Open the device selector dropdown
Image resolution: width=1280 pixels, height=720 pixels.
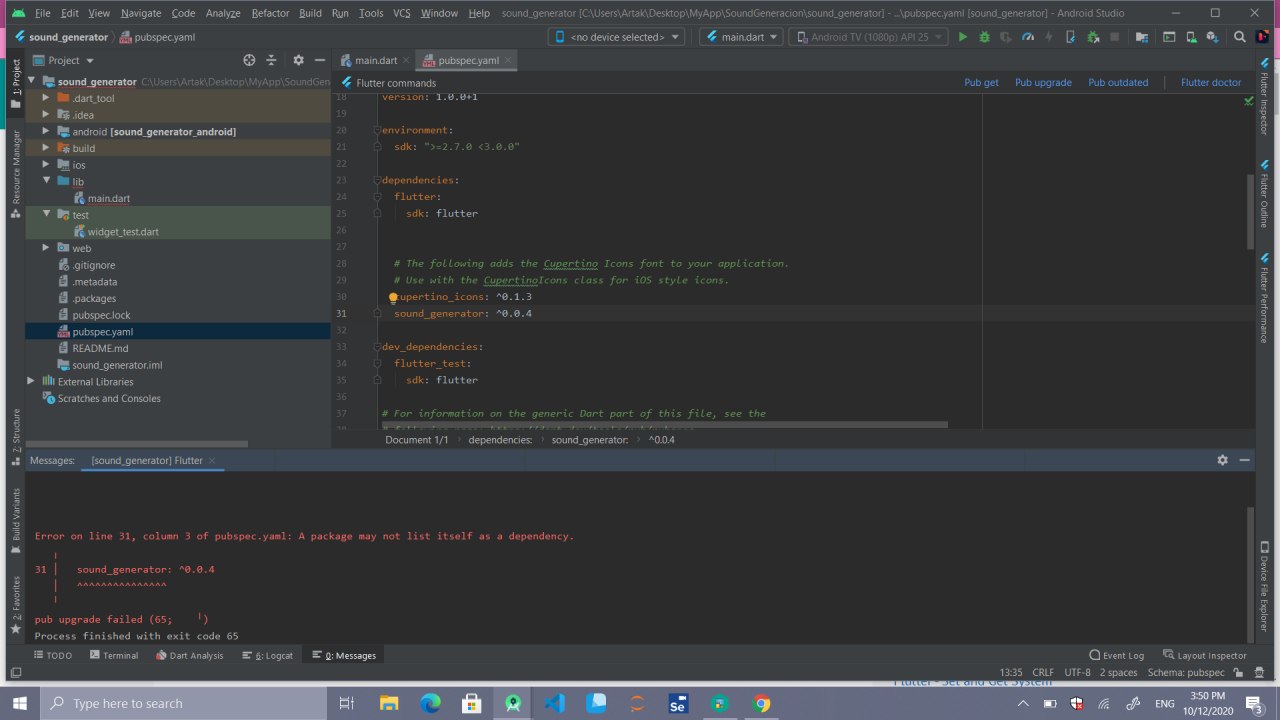point(616,37)
